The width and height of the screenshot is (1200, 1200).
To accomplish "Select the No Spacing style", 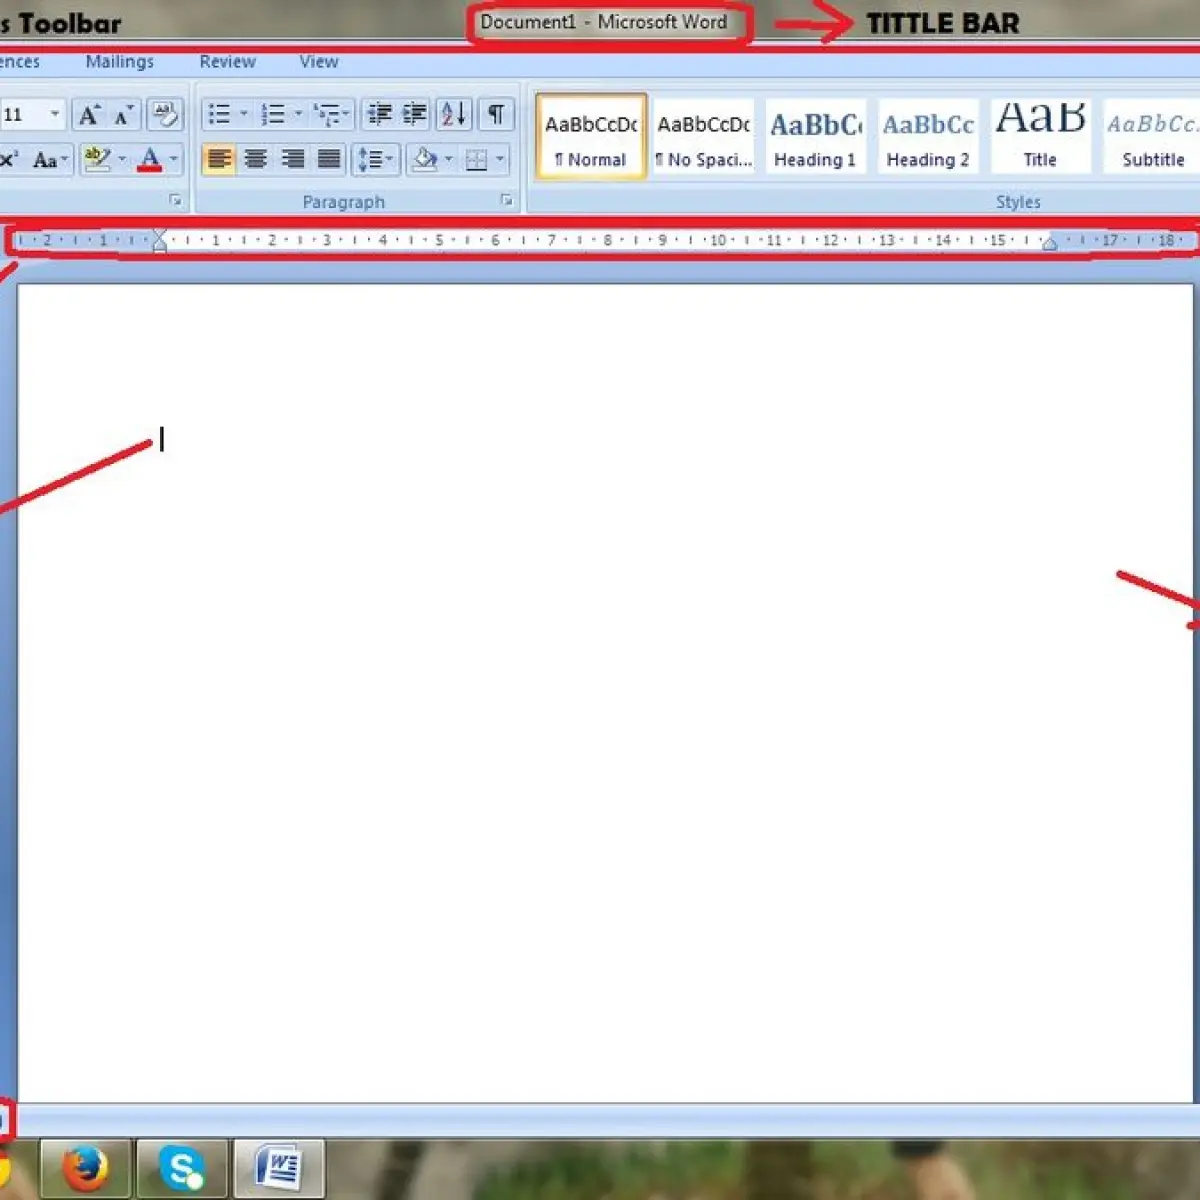I will point(704,137).
